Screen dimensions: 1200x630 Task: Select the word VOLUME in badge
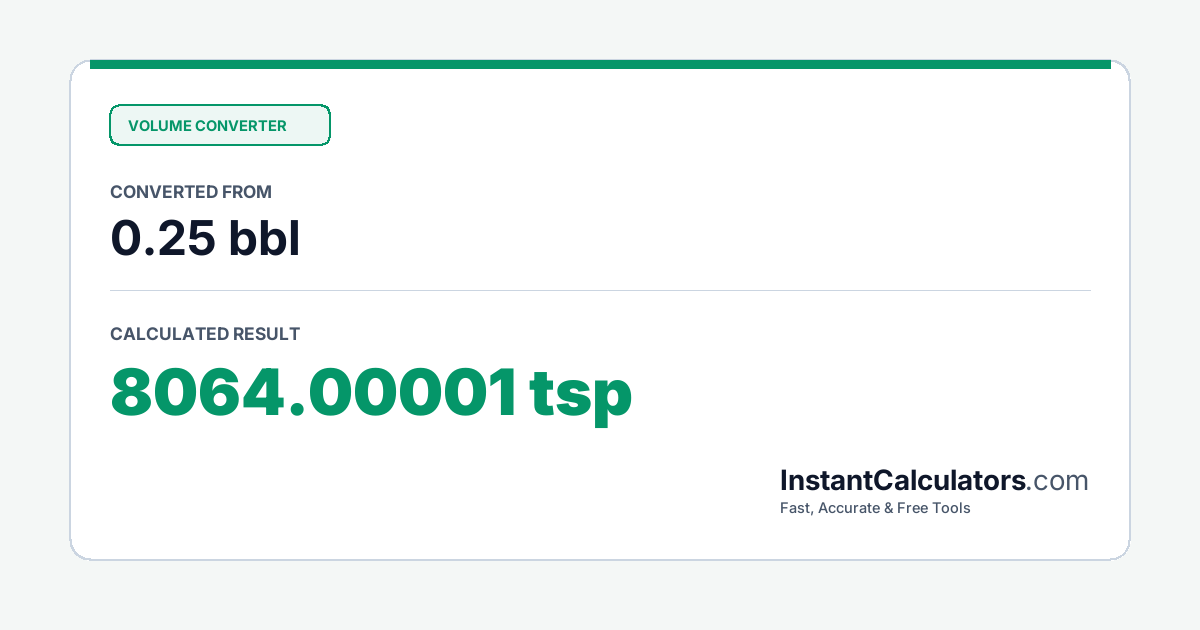pyautogui.click(x=159, y=126)
